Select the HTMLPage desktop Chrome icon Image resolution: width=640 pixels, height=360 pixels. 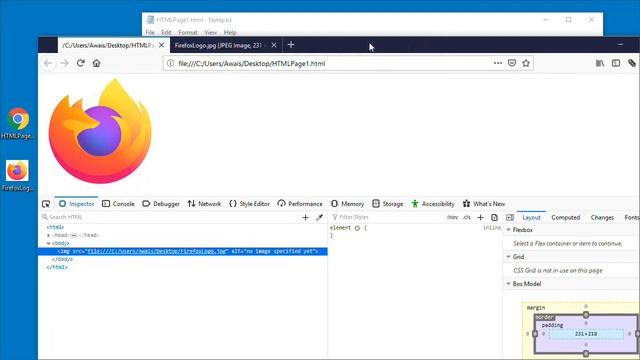18,123
